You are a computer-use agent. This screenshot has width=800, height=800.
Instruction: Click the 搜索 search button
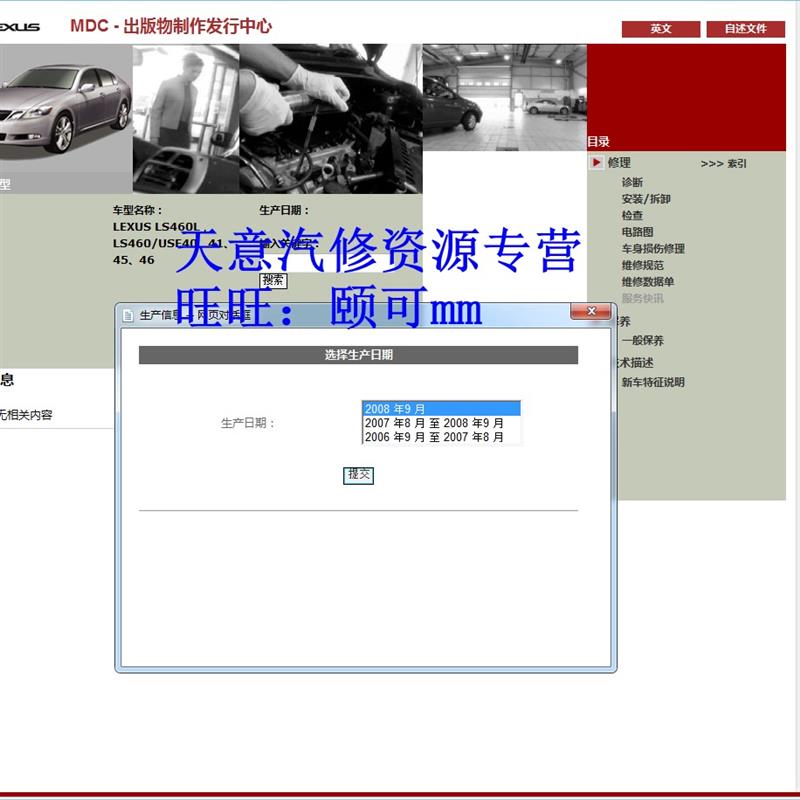point(273,280)
